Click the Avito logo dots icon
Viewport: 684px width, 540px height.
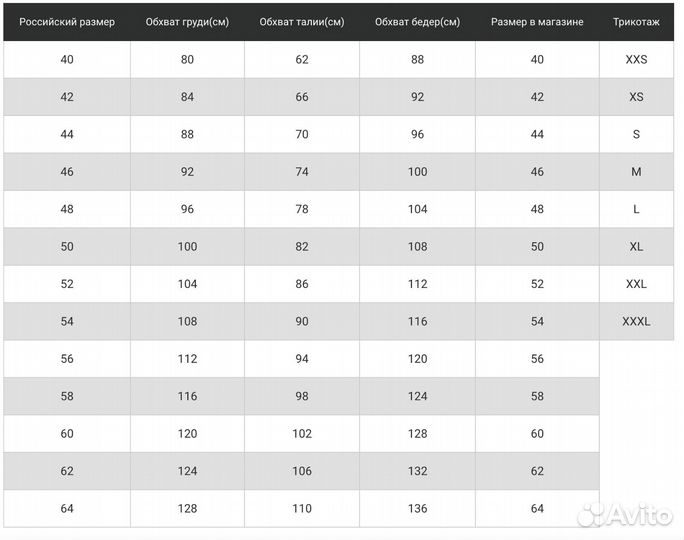click(592, 514)
